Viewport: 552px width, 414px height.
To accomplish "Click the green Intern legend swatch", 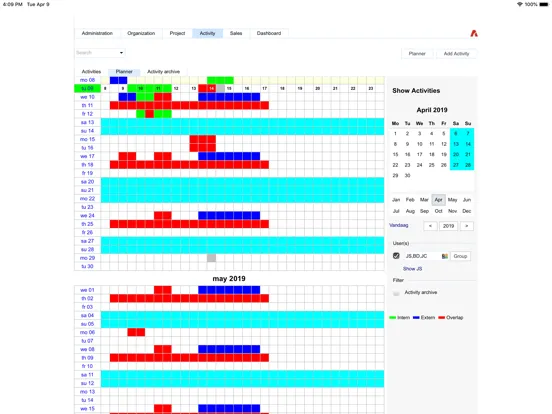I will [x=393, y=318].
